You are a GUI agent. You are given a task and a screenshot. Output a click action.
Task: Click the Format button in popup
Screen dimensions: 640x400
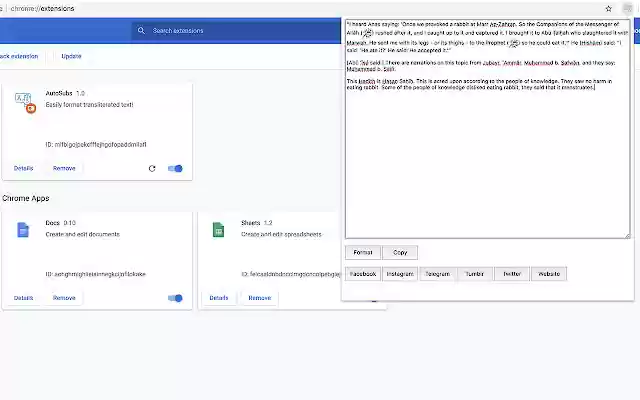click(363, 253)
